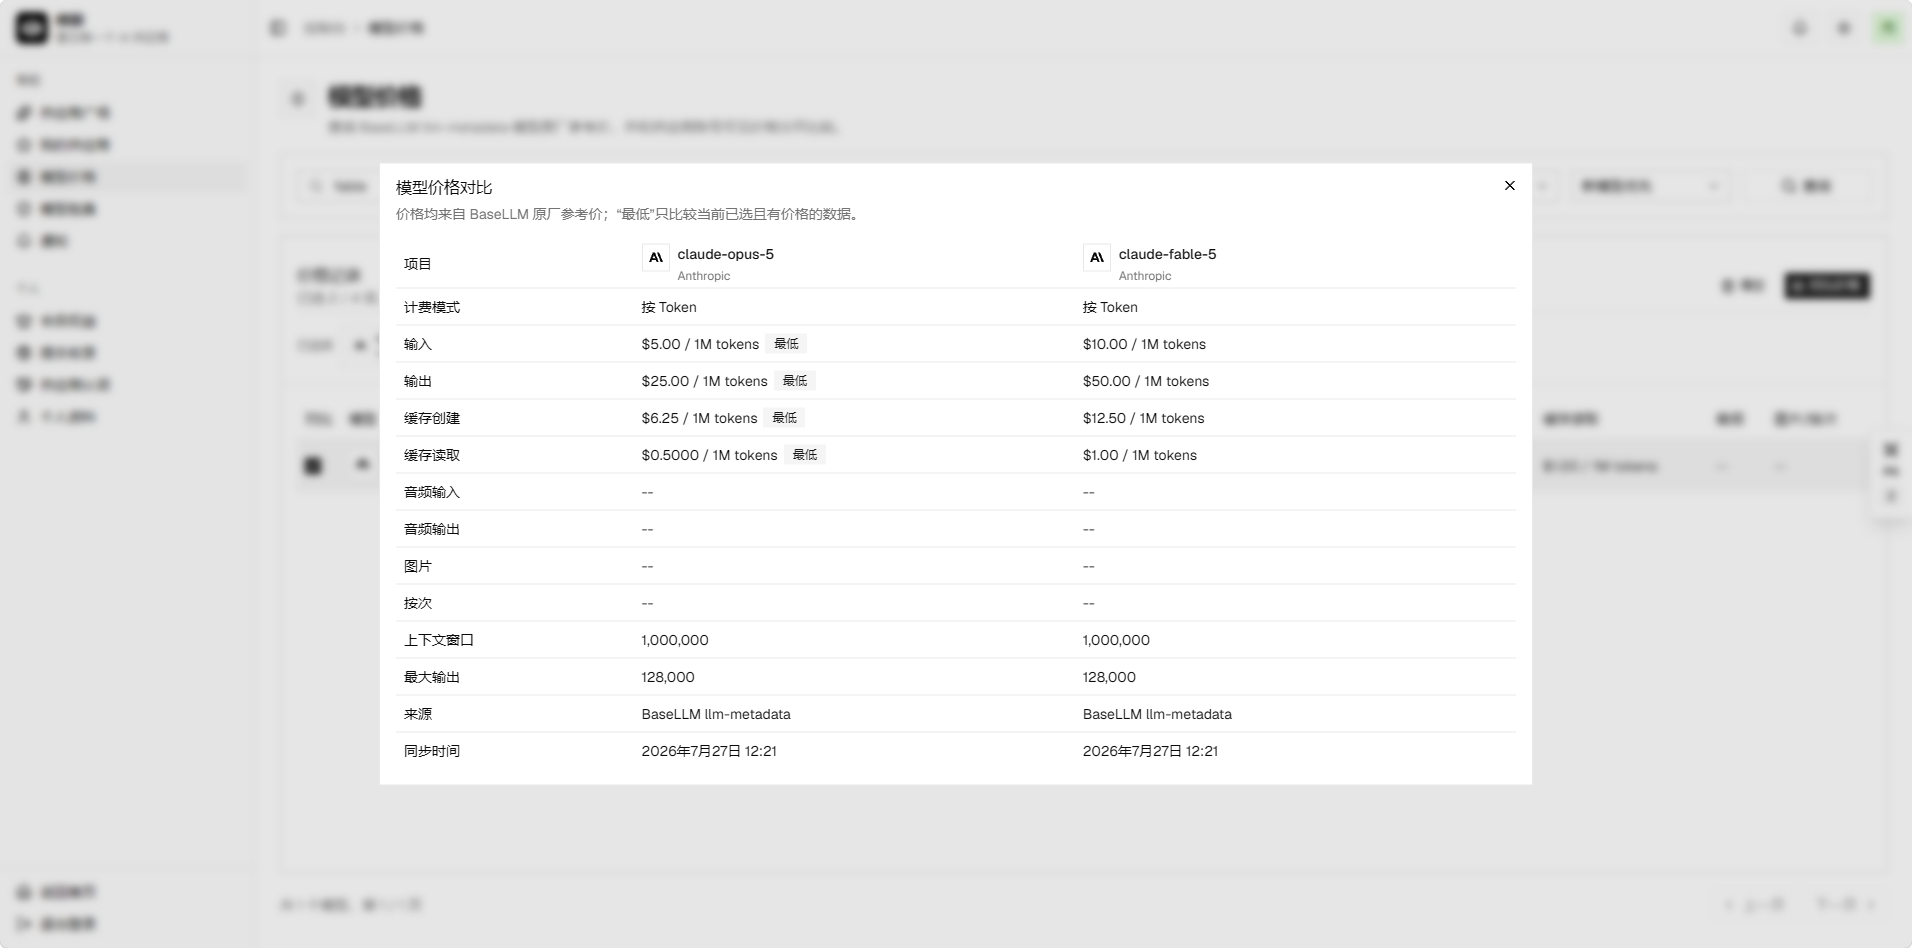Screen dimensions: 1912x948
Task: Click the 最低 badge in the 输入 row
Action: [787, 344]
